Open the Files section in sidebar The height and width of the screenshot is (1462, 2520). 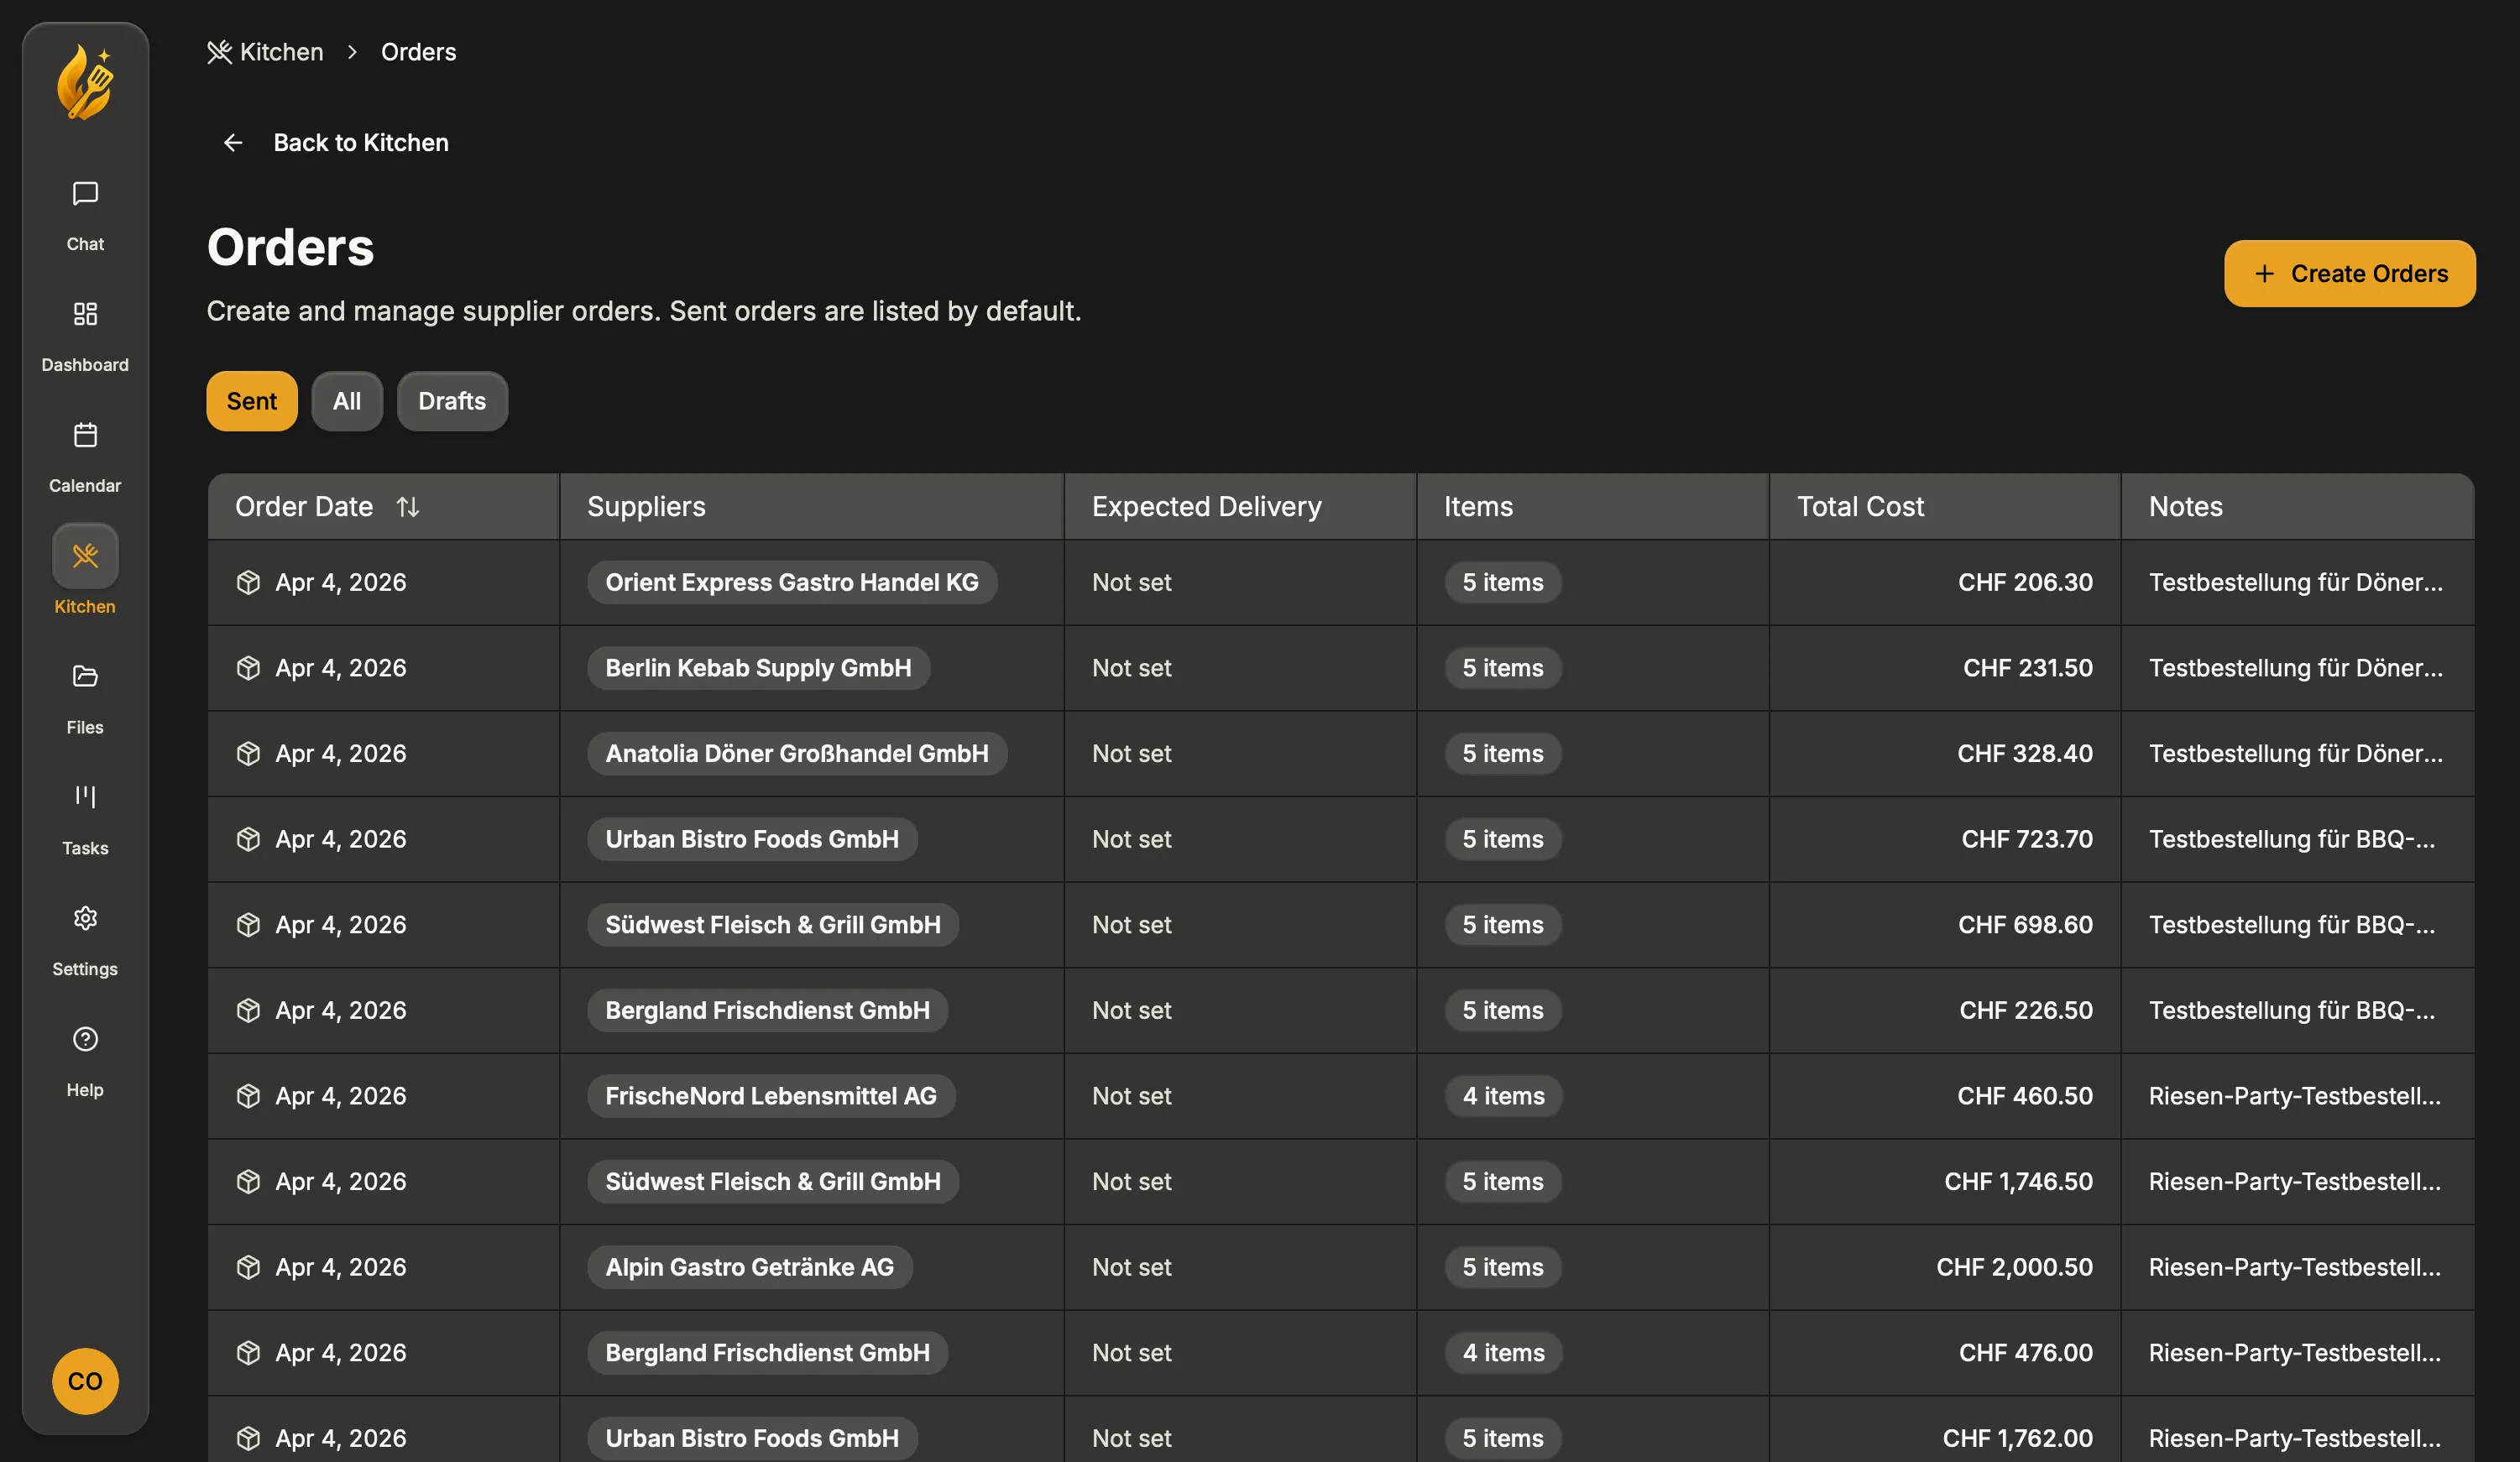click(x=85, y=698)
